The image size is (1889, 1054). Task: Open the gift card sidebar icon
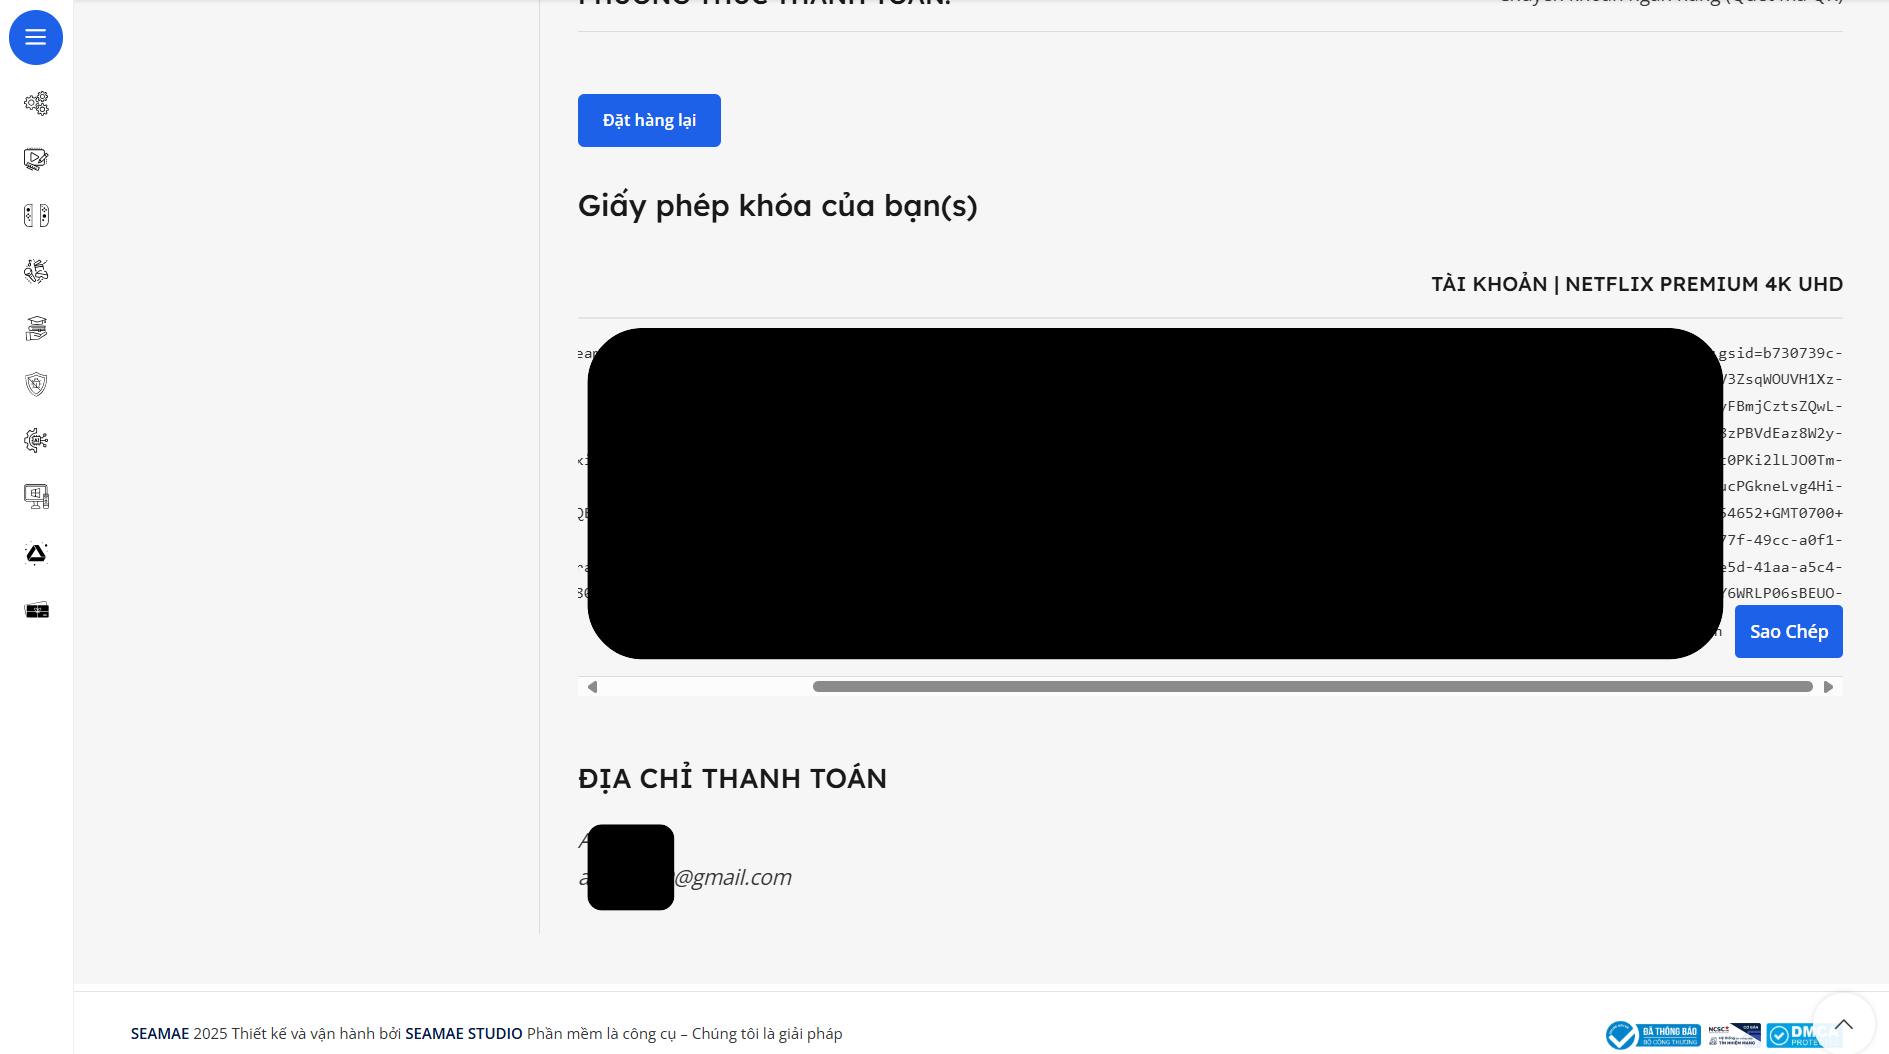[x=36, y=610]
